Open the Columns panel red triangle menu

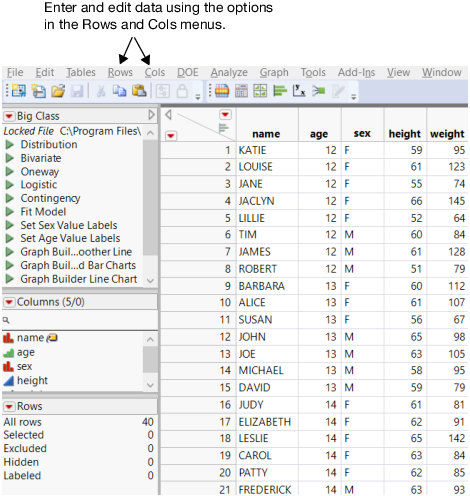coord(9,302)
